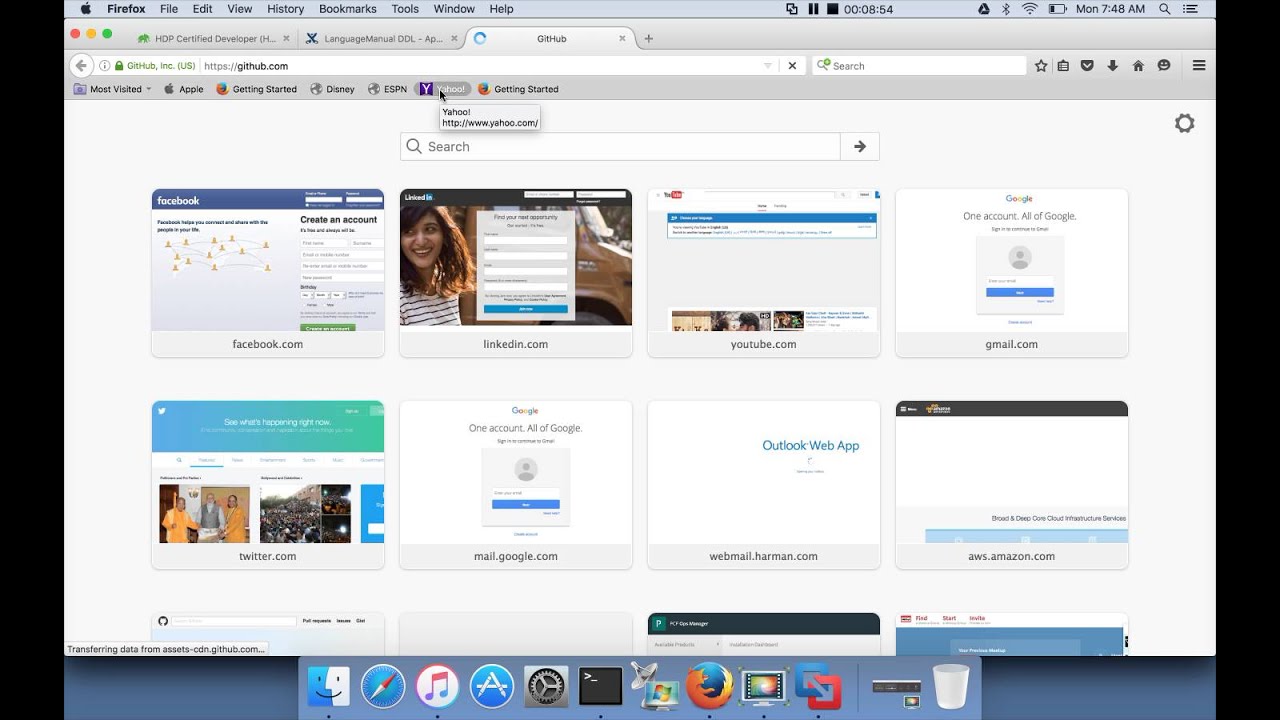The height and width of the screenshot is (720, 1280).
Task: Switch to the HDP Certified Developer tab
Action: click(214, 39)
